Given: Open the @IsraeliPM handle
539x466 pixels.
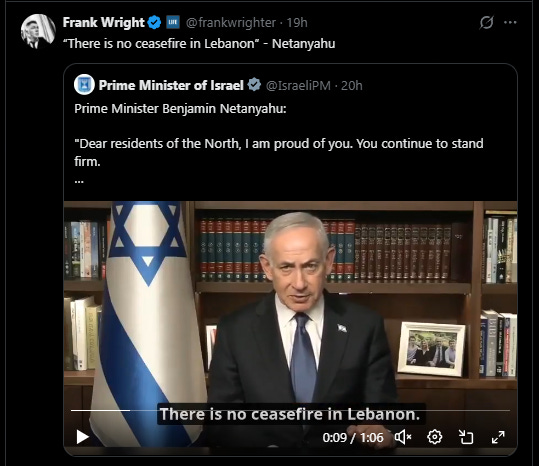Looking at the screenshot, I should [298, 86].
